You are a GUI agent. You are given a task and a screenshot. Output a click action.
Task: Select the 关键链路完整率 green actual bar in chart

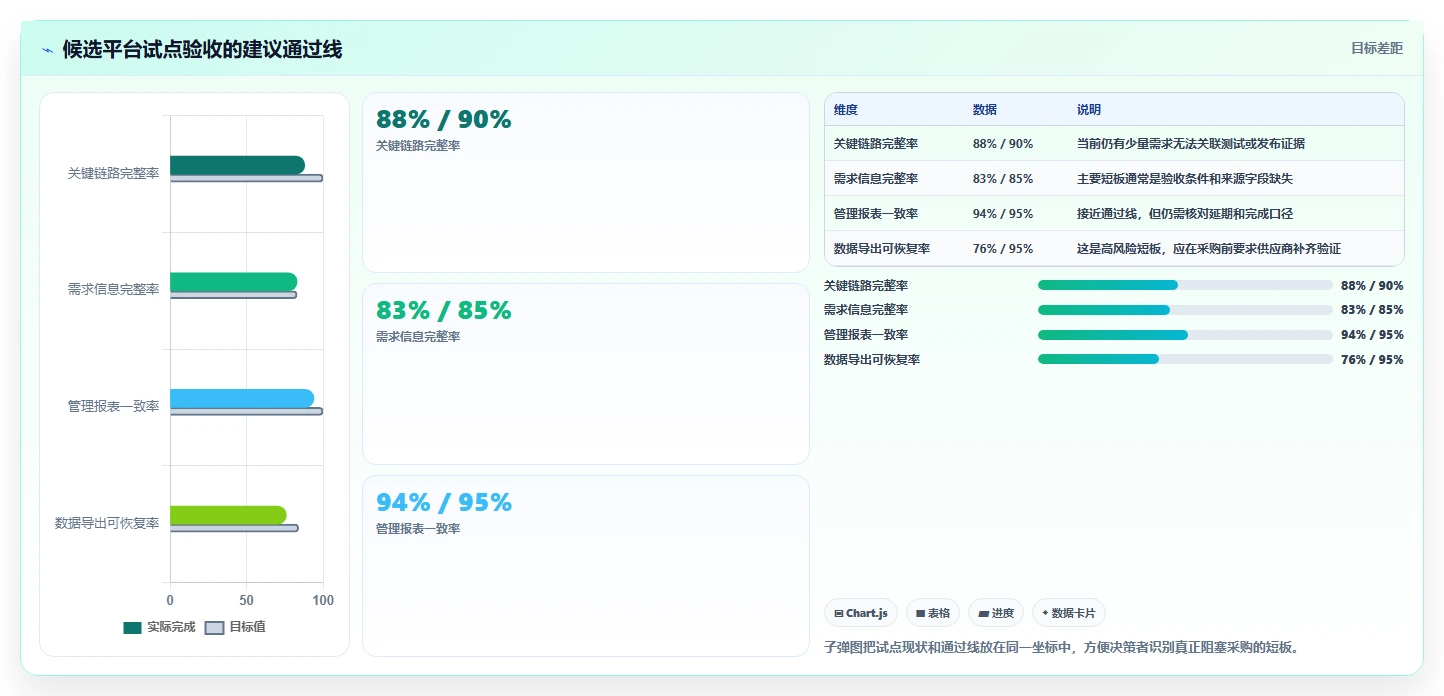point(237,165)
